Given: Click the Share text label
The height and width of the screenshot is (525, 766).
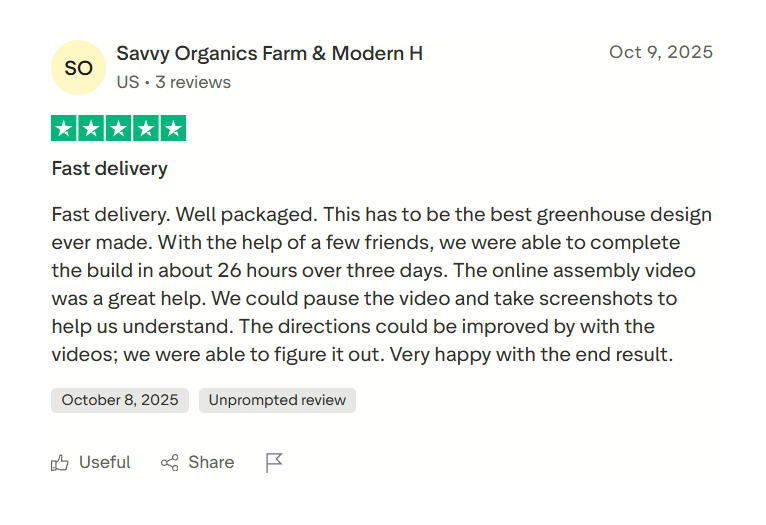Looking at the screenshot, I should 211,462.
